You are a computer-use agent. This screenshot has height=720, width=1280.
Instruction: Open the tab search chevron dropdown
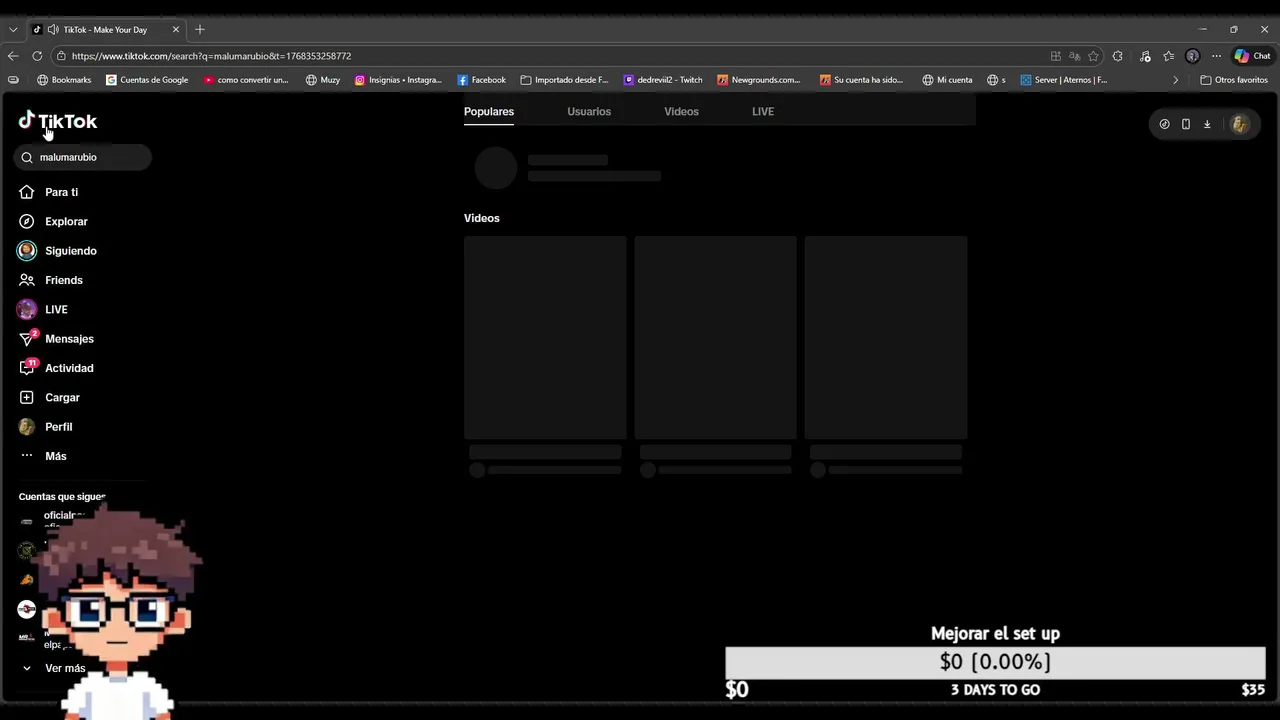[13, 29]
